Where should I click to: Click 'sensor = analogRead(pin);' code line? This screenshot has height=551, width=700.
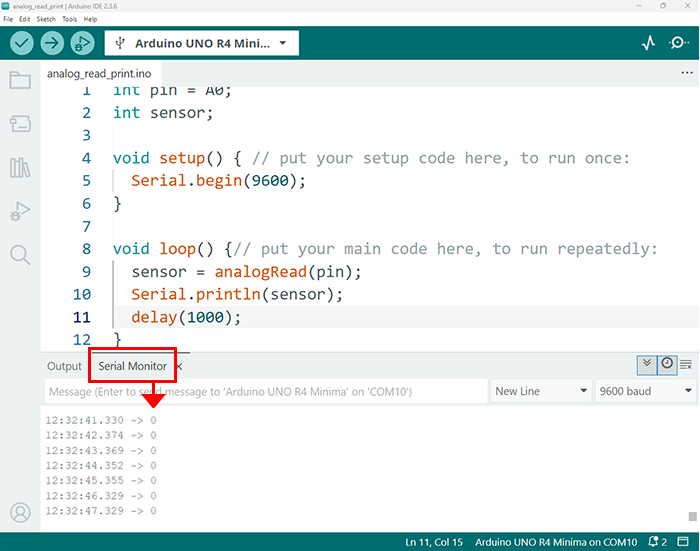246,272
